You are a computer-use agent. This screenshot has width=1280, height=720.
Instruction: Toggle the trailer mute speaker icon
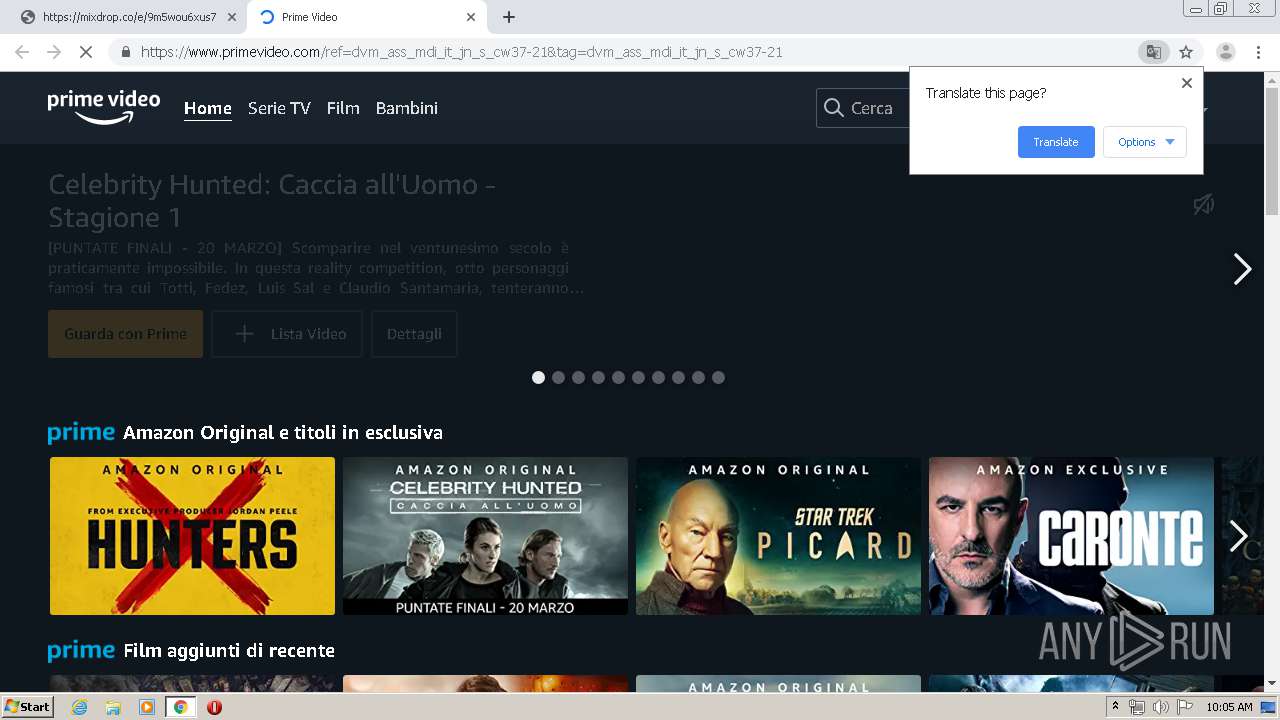(x=1203, y=204)
